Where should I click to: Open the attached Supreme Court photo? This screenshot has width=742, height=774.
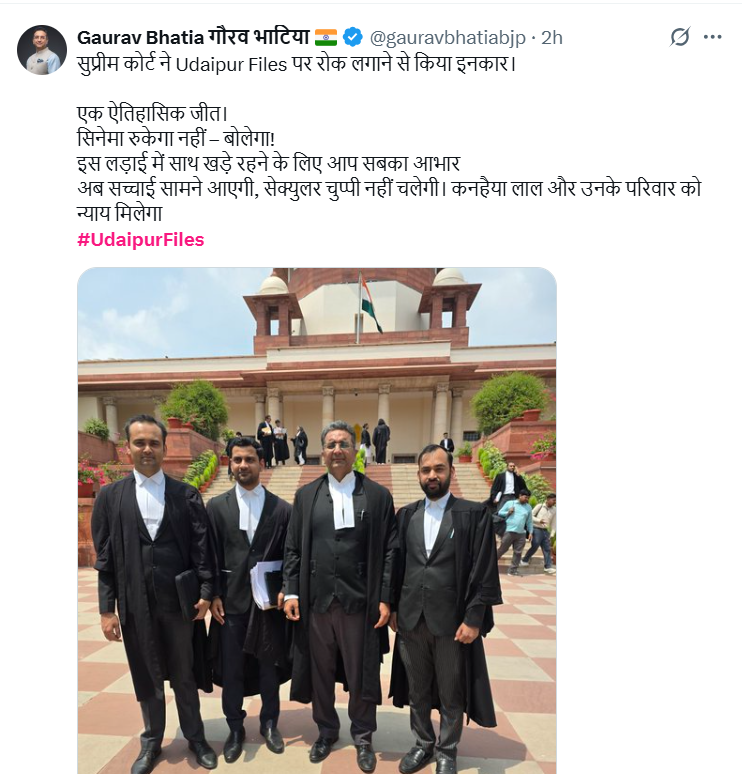pos(317,521)
